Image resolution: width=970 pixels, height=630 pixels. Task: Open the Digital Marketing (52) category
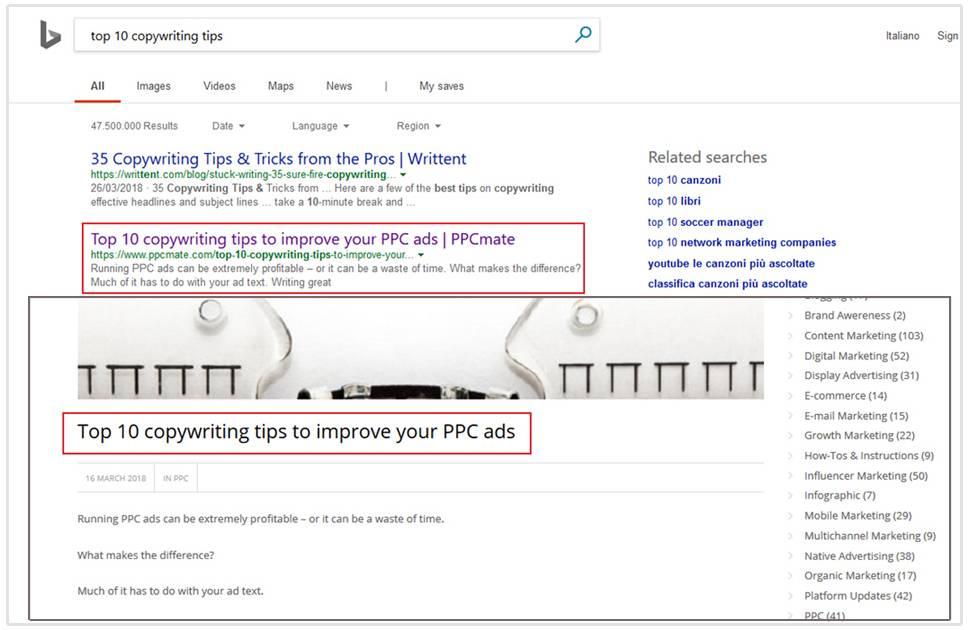point(856,356)
